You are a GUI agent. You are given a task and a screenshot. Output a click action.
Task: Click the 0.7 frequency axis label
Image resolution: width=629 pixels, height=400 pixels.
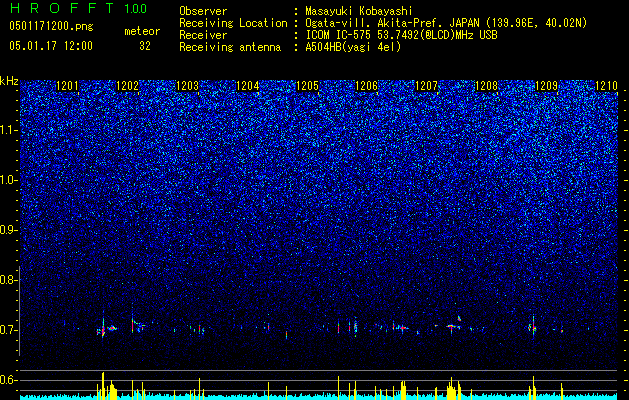tap(9, 330)
